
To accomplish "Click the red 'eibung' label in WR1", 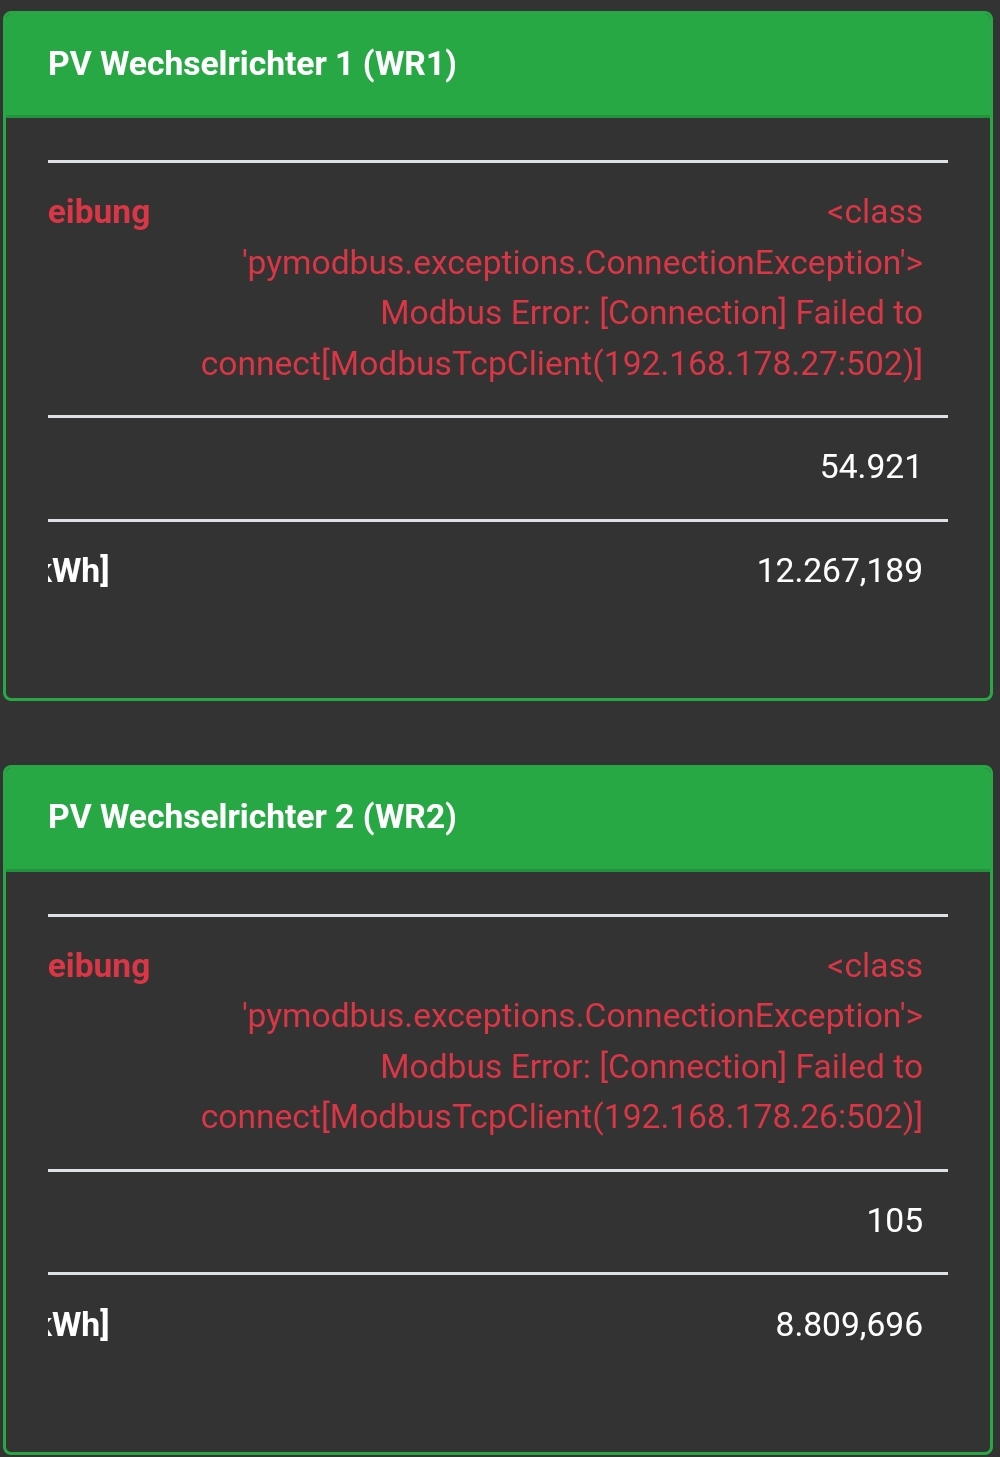I will 99,212.
